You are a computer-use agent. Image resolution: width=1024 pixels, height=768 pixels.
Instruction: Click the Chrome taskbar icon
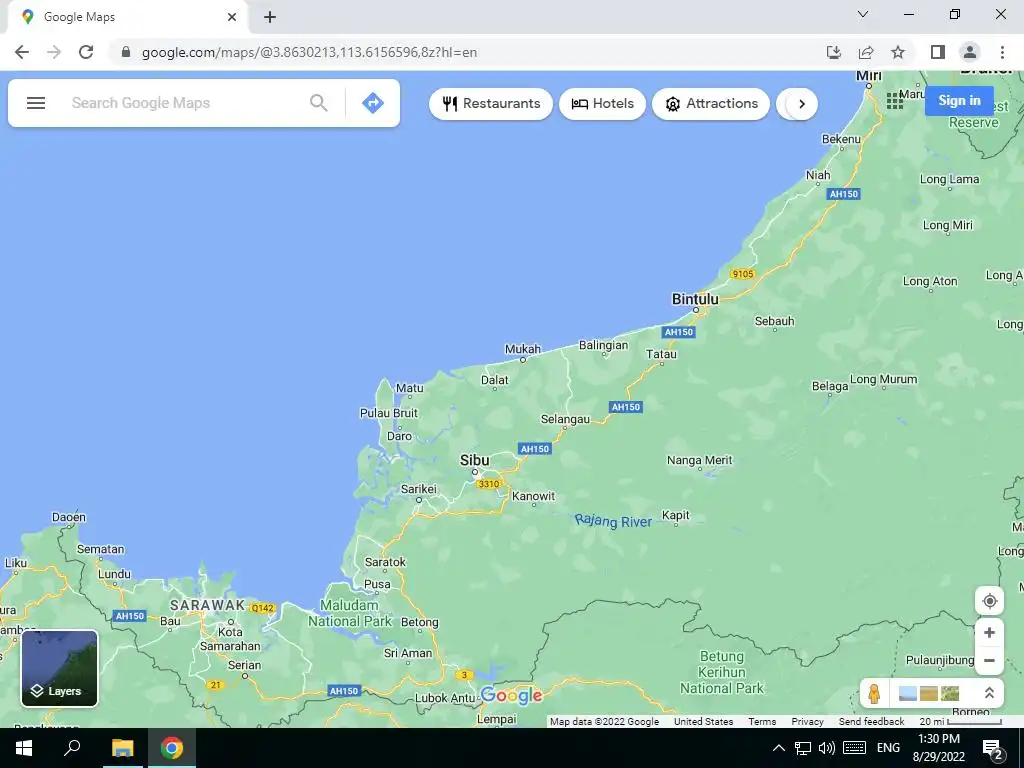(172, 748)
